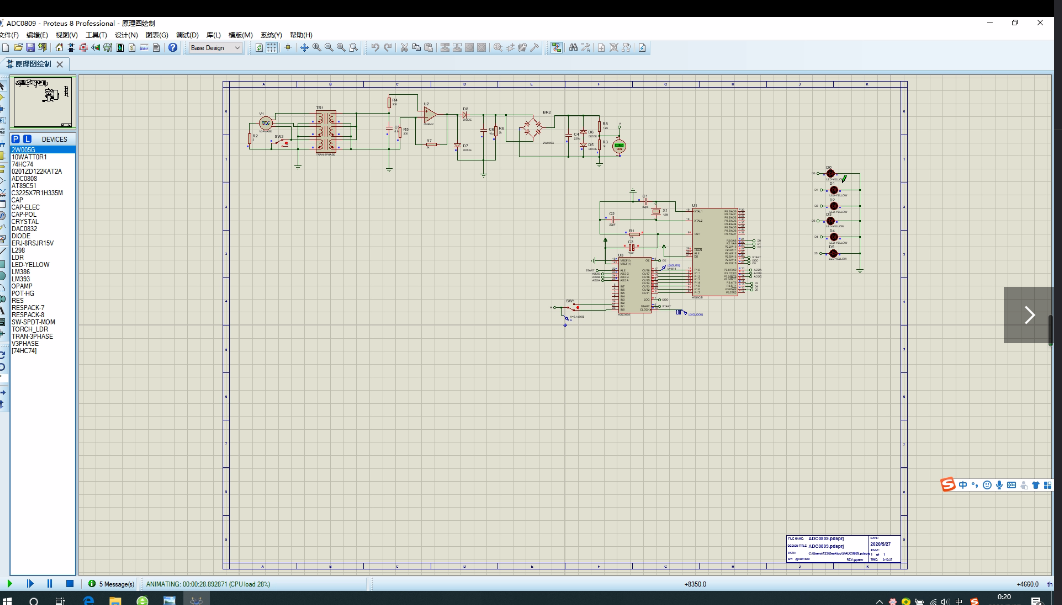Open the Base Design dropdown
Image resolution: width=1062 pixels, height=605 pixels.
click(x=215, y=47)
